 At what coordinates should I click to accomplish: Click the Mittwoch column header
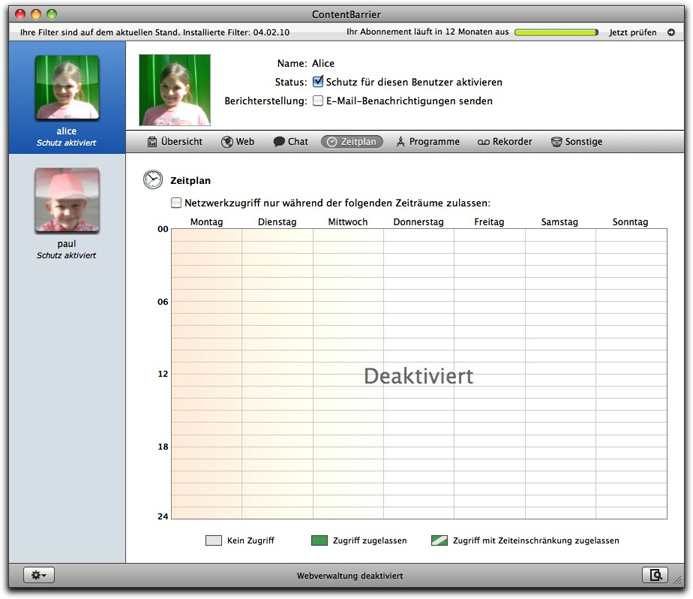pos(348,222)
